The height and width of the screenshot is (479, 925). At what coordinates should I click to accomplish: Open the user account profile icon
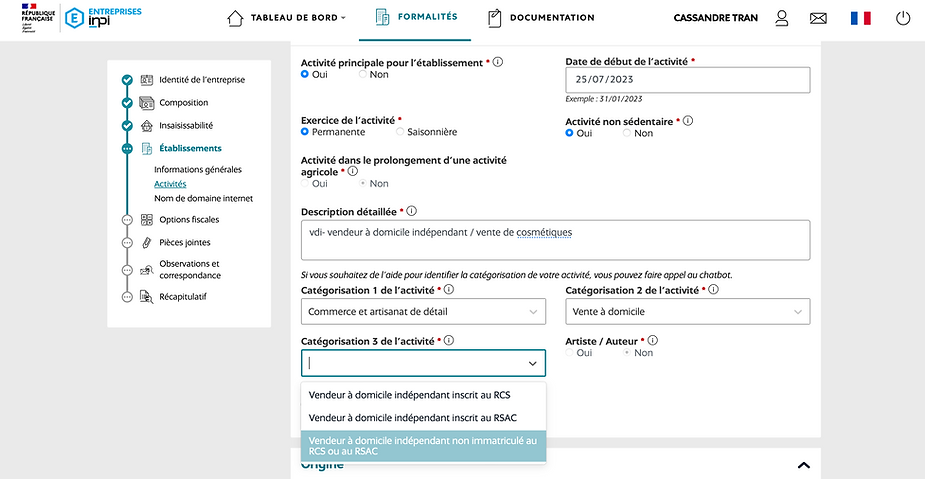782,18
